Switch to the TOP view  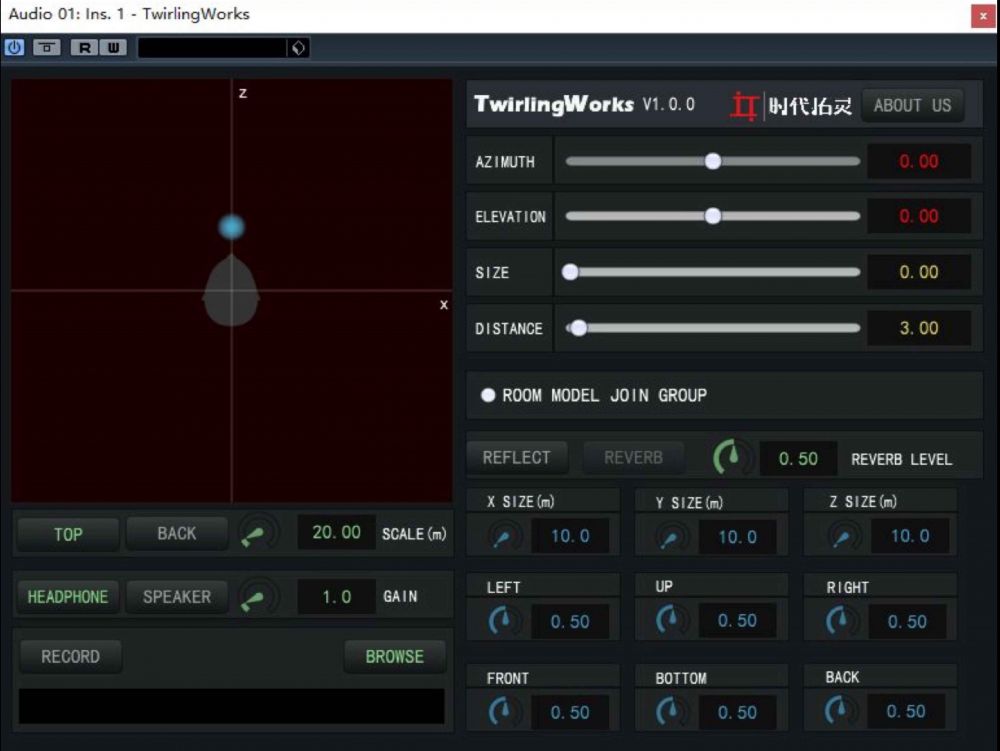pos(68,534)
